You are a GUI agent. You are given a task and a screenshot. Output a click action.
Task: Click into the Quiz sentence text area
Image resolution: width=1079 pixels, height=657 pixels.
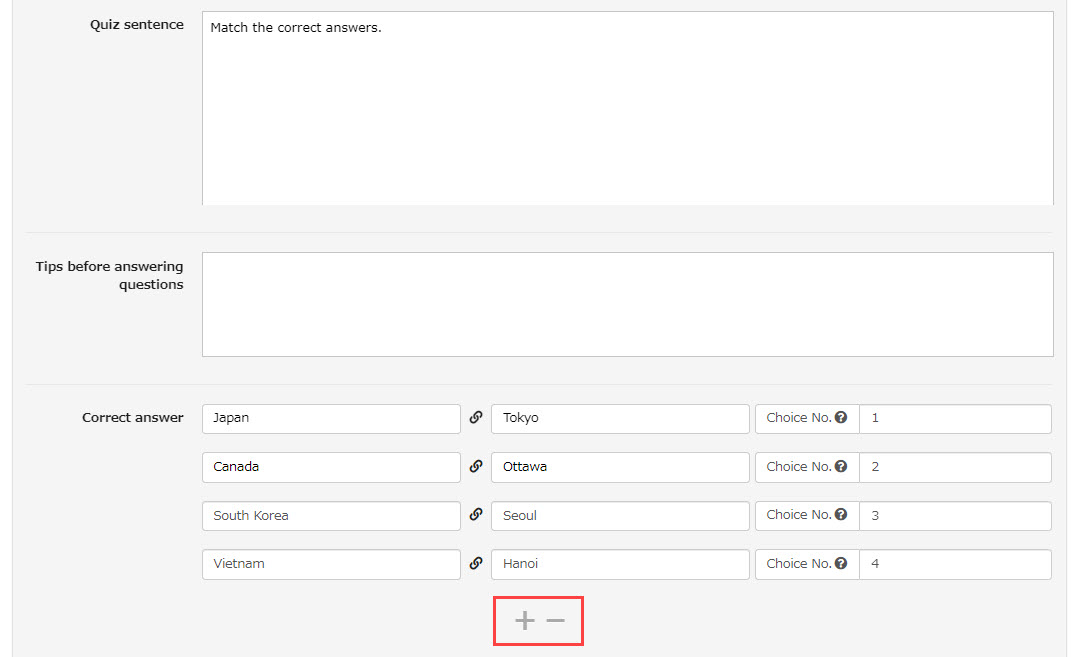(627, 108)
